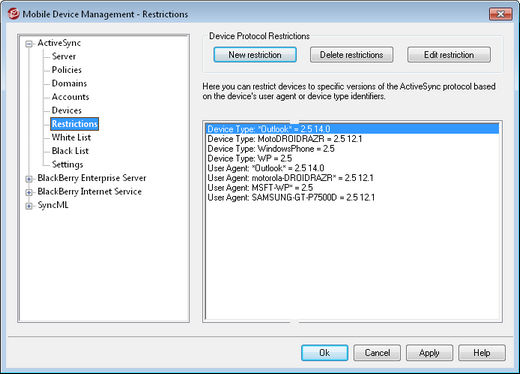Click the New restriction button
The width and height of the screenshot is (520, 374).
tap(255, 55)
